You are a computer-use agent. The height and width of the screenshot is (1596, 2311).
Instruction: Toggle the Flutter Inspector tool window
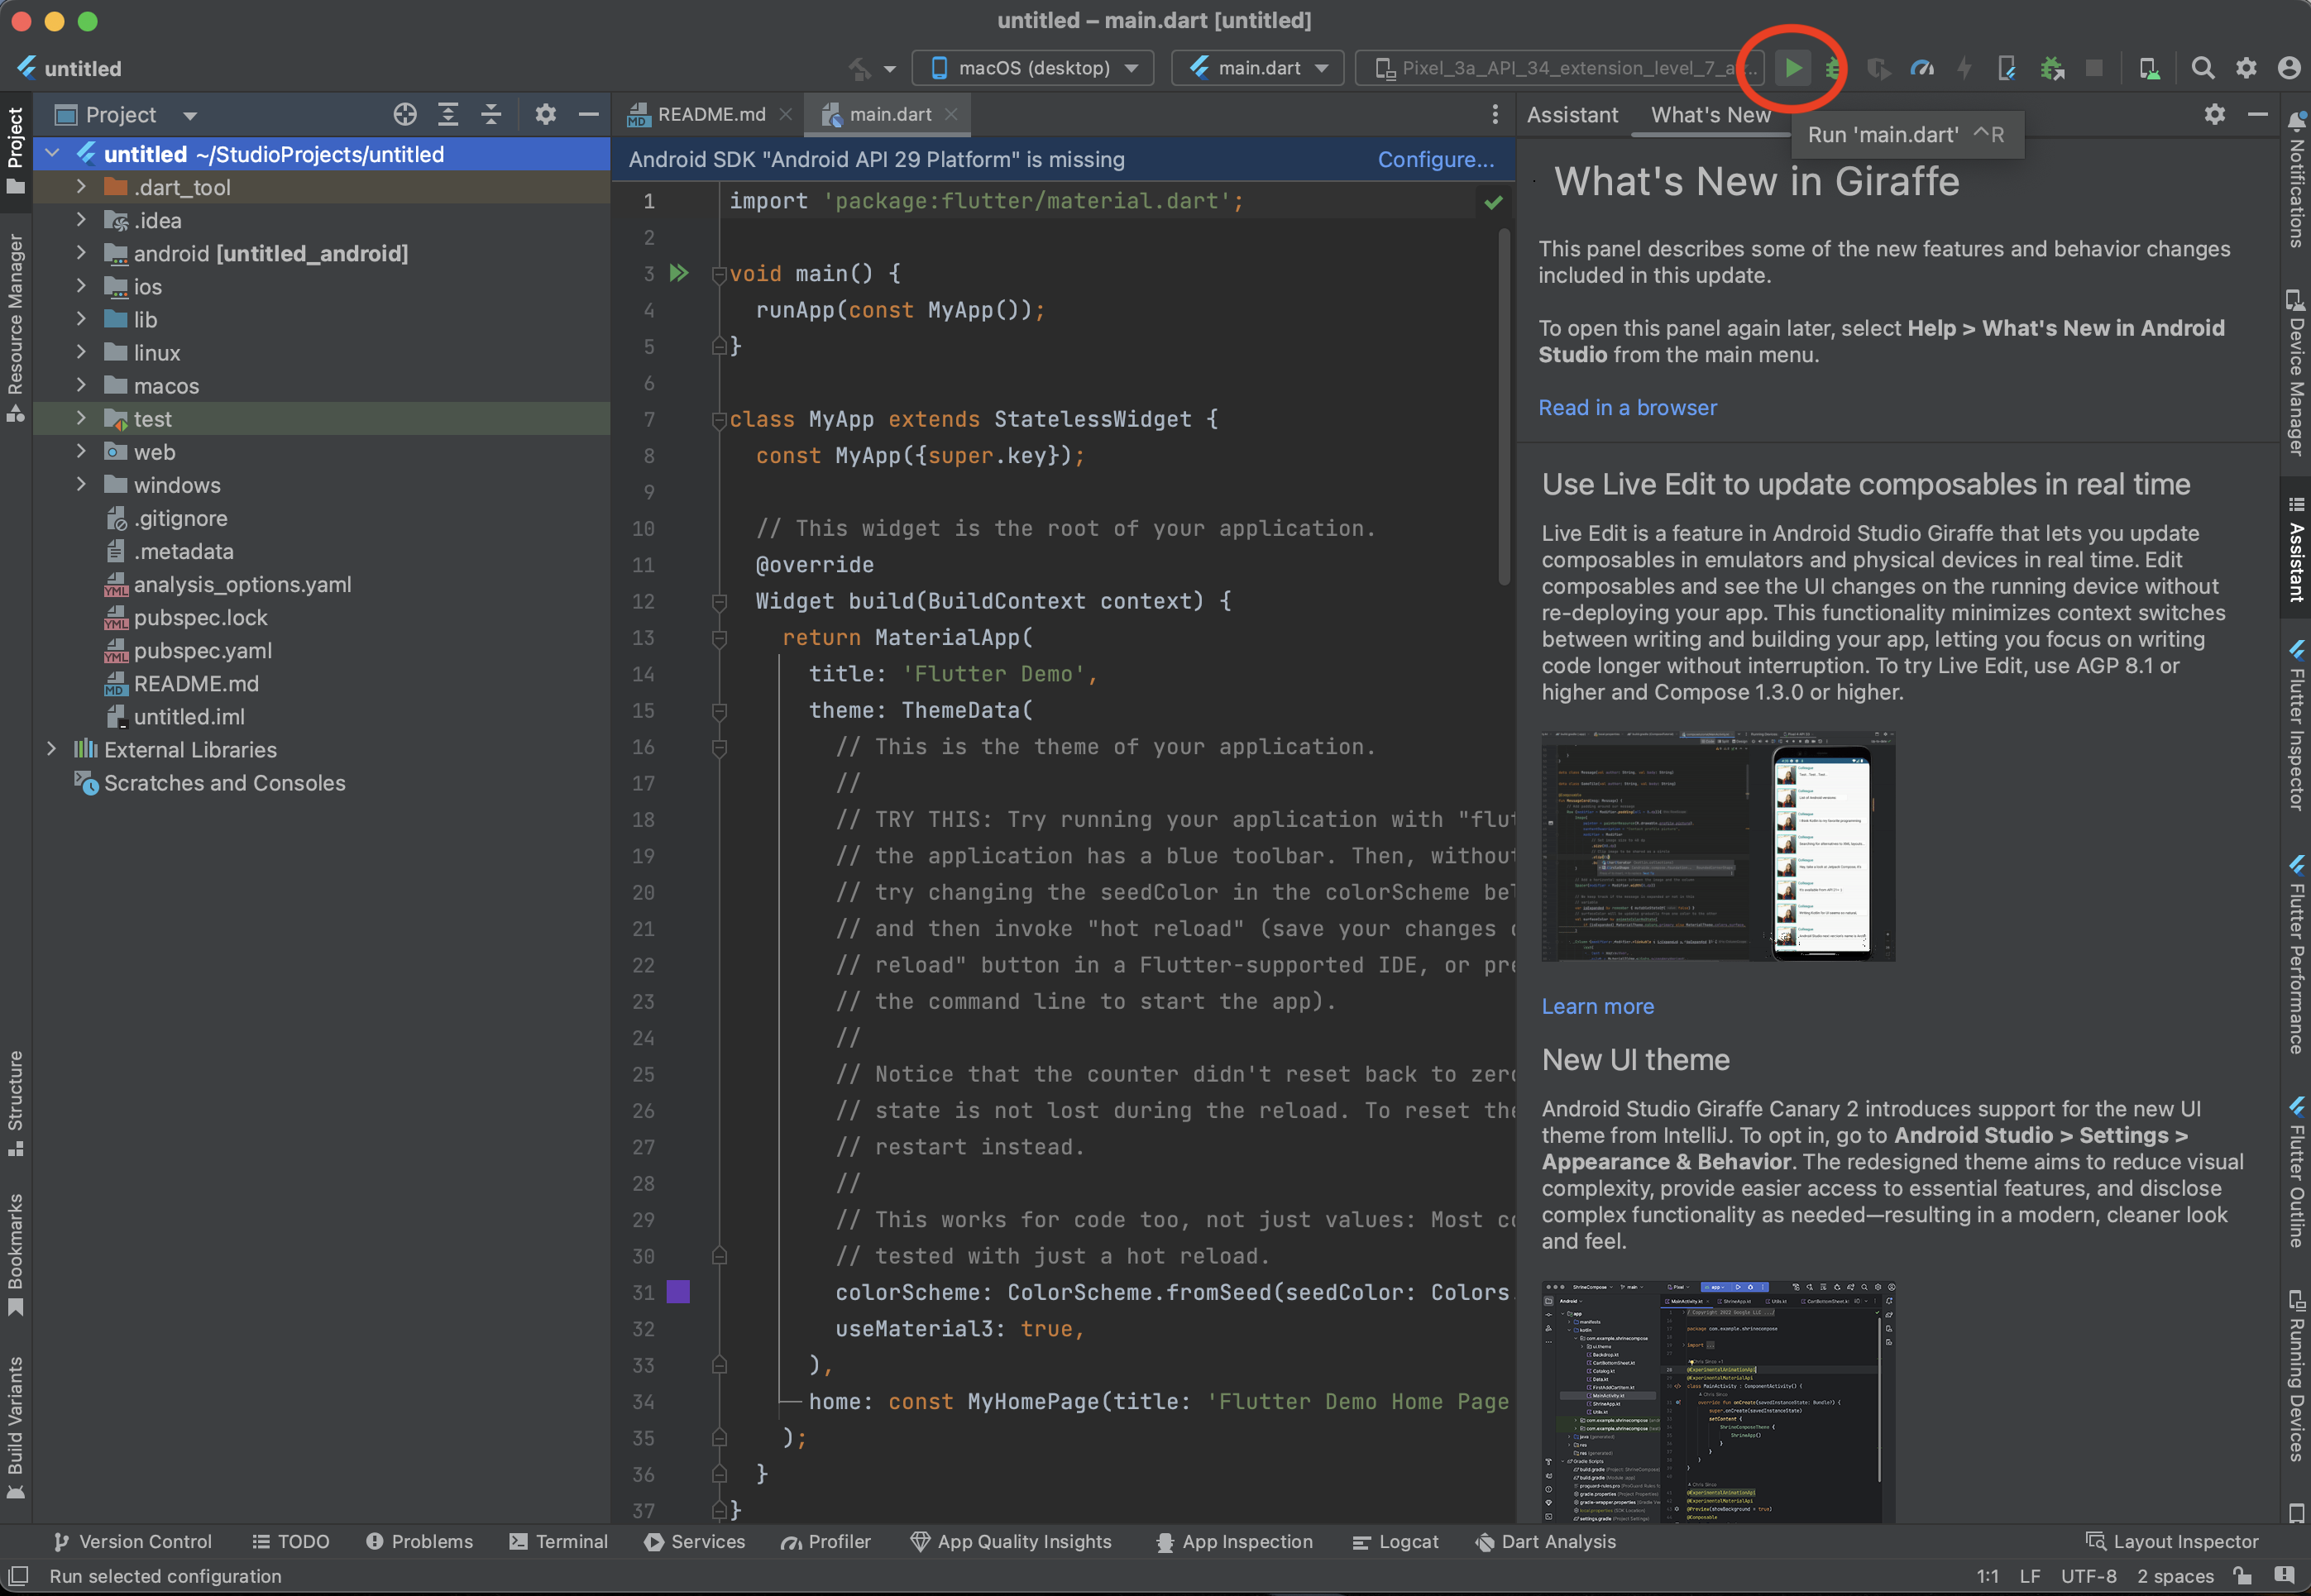[x=2296, y=725]
